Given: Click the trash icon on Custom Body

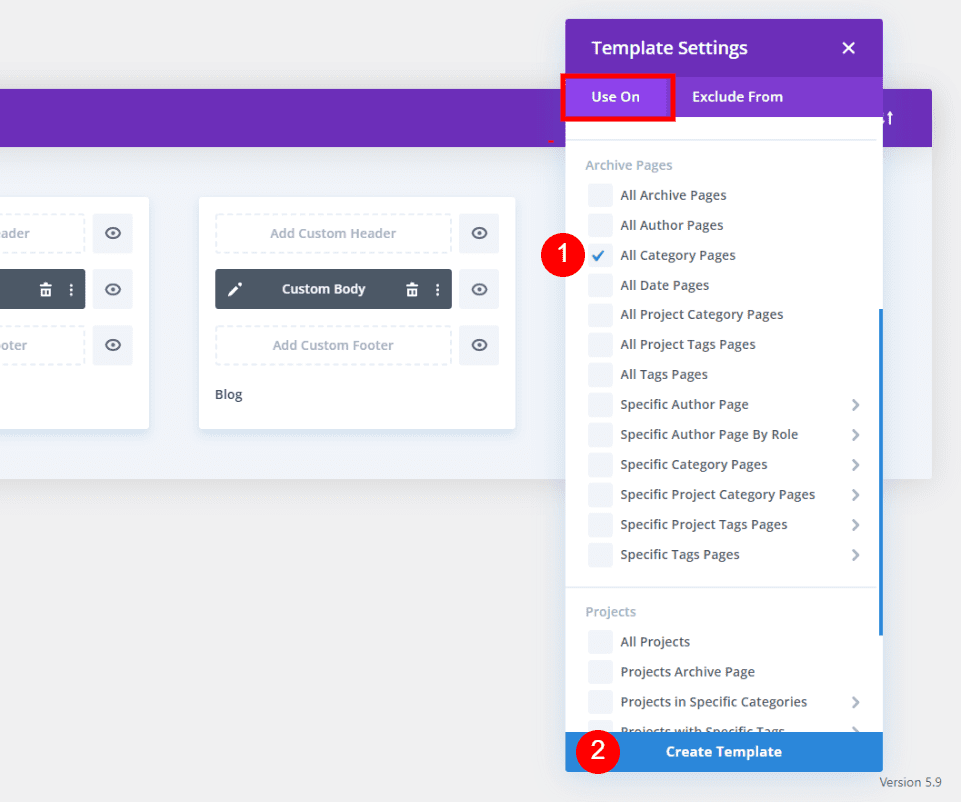Looking at the screenshot, I should (413, 289).
